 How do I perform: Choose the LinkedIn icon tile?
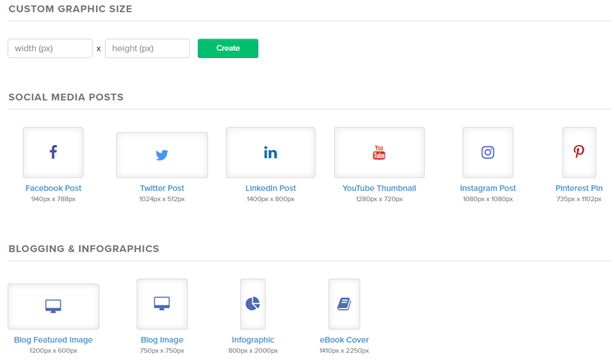click(271, 152)
